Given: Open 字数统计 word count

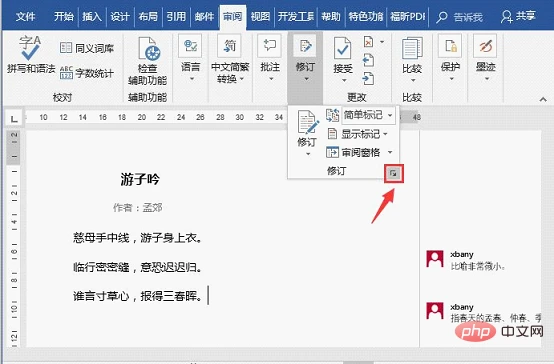Looking at the screenshot, I should (x=87, y=73).
